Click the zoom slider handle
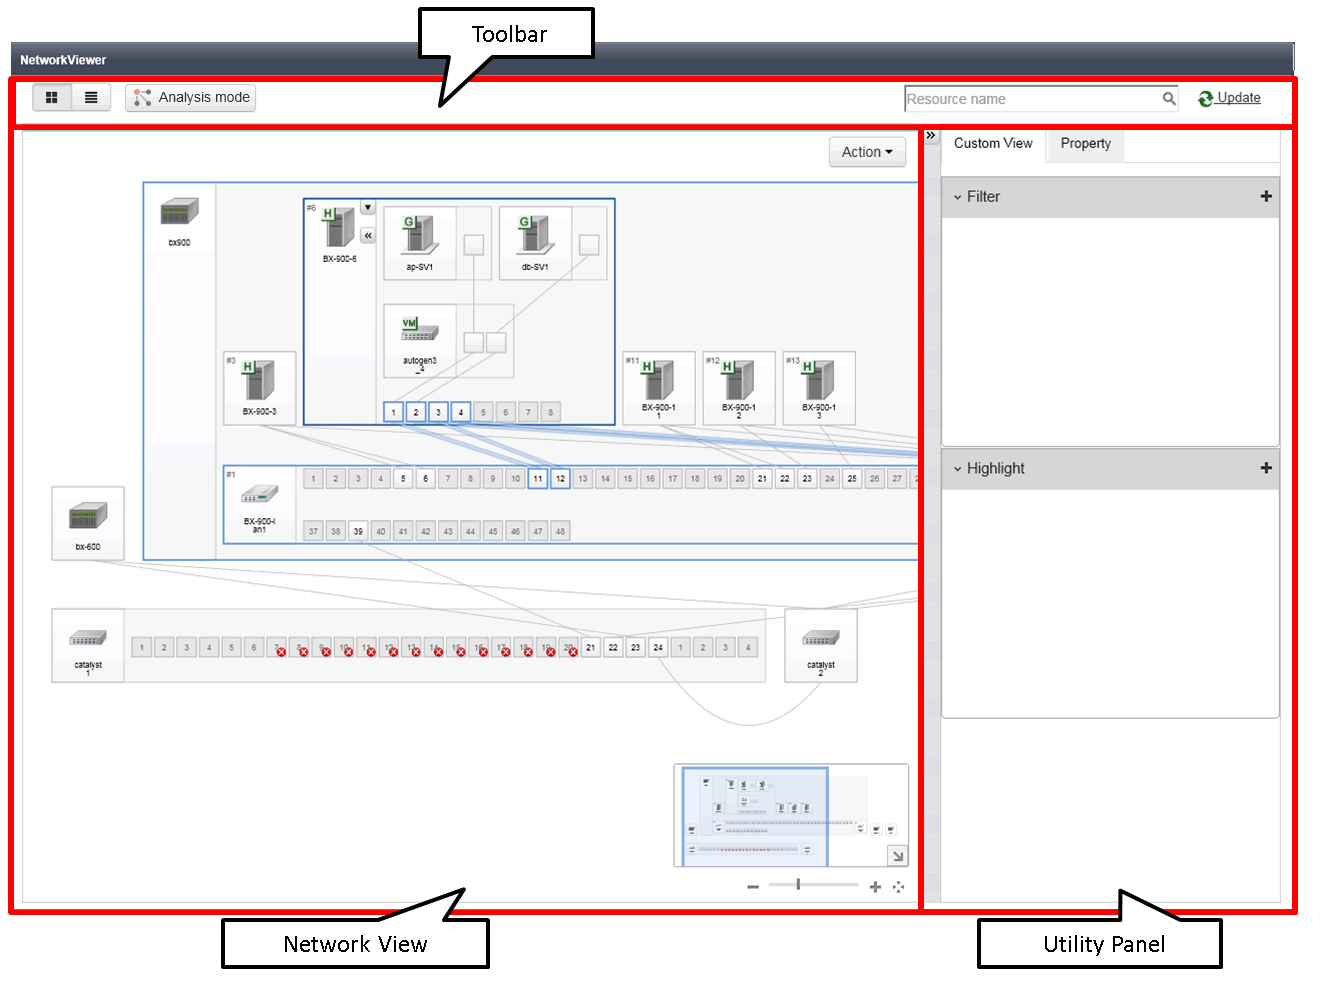The width and height of the screenshot is (1323, 982). tap(798, 885)
